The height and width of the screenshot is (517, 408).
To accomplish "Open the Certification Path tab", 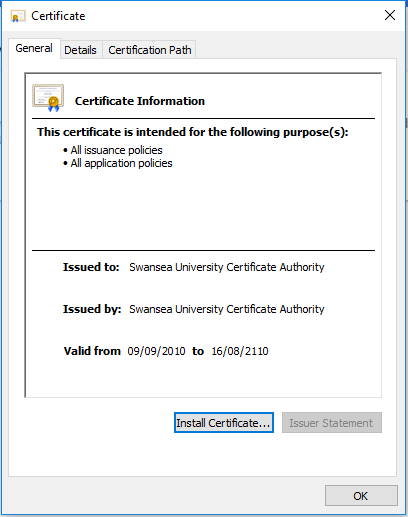I will 150,50.
